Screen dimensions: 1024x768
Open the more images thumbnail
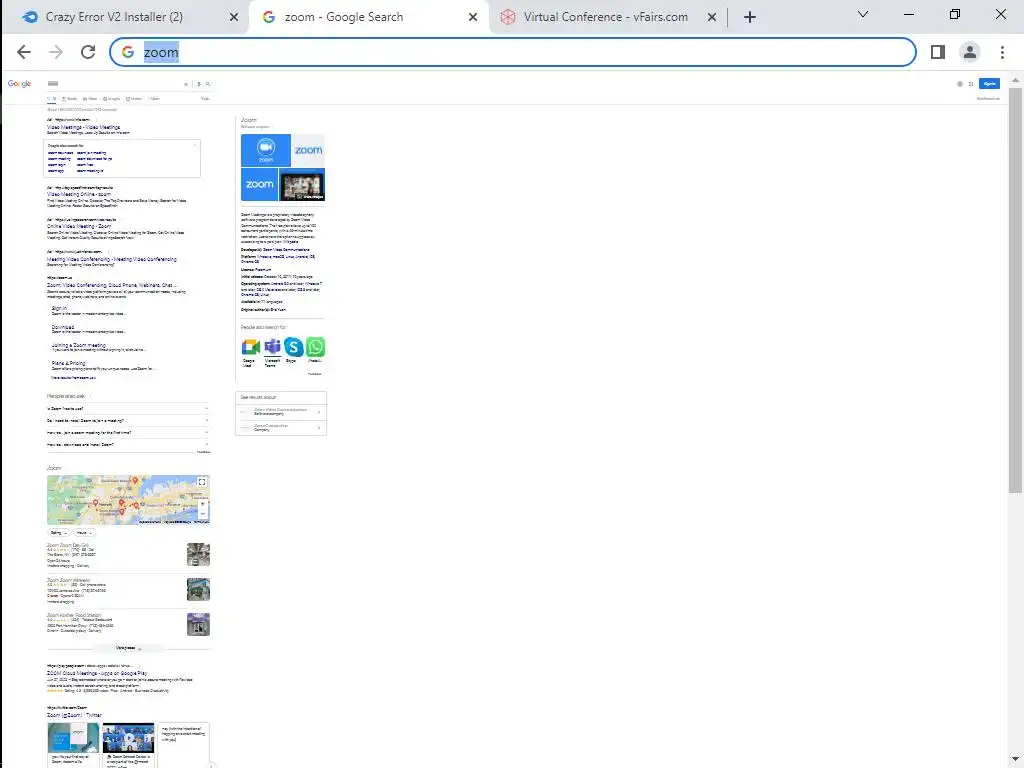click(x=302, y=184)
